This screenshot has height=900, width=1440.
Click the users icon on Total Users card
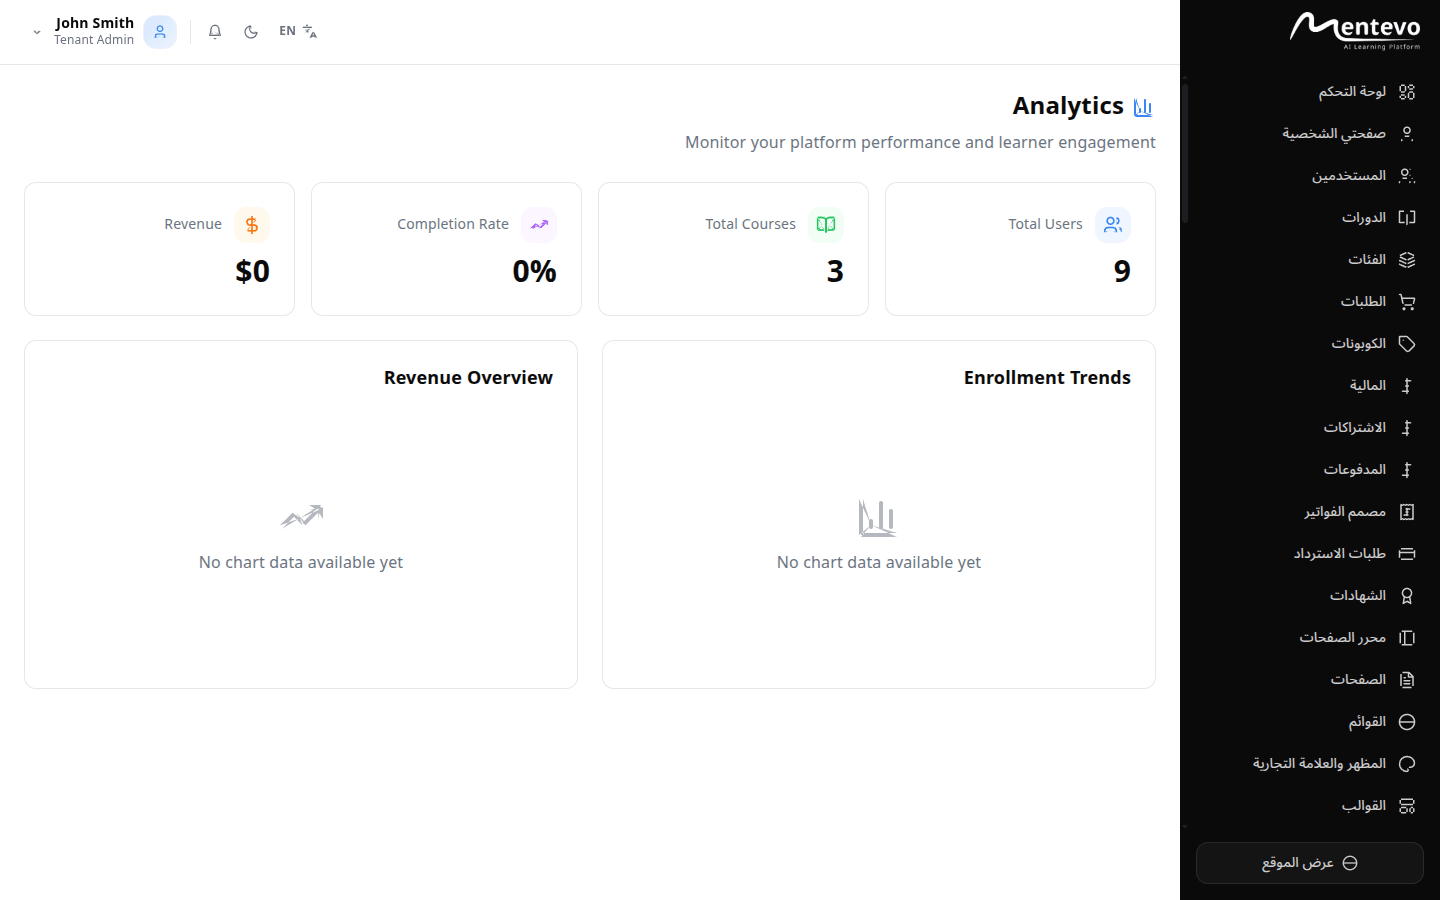(x=1112, y=224)
